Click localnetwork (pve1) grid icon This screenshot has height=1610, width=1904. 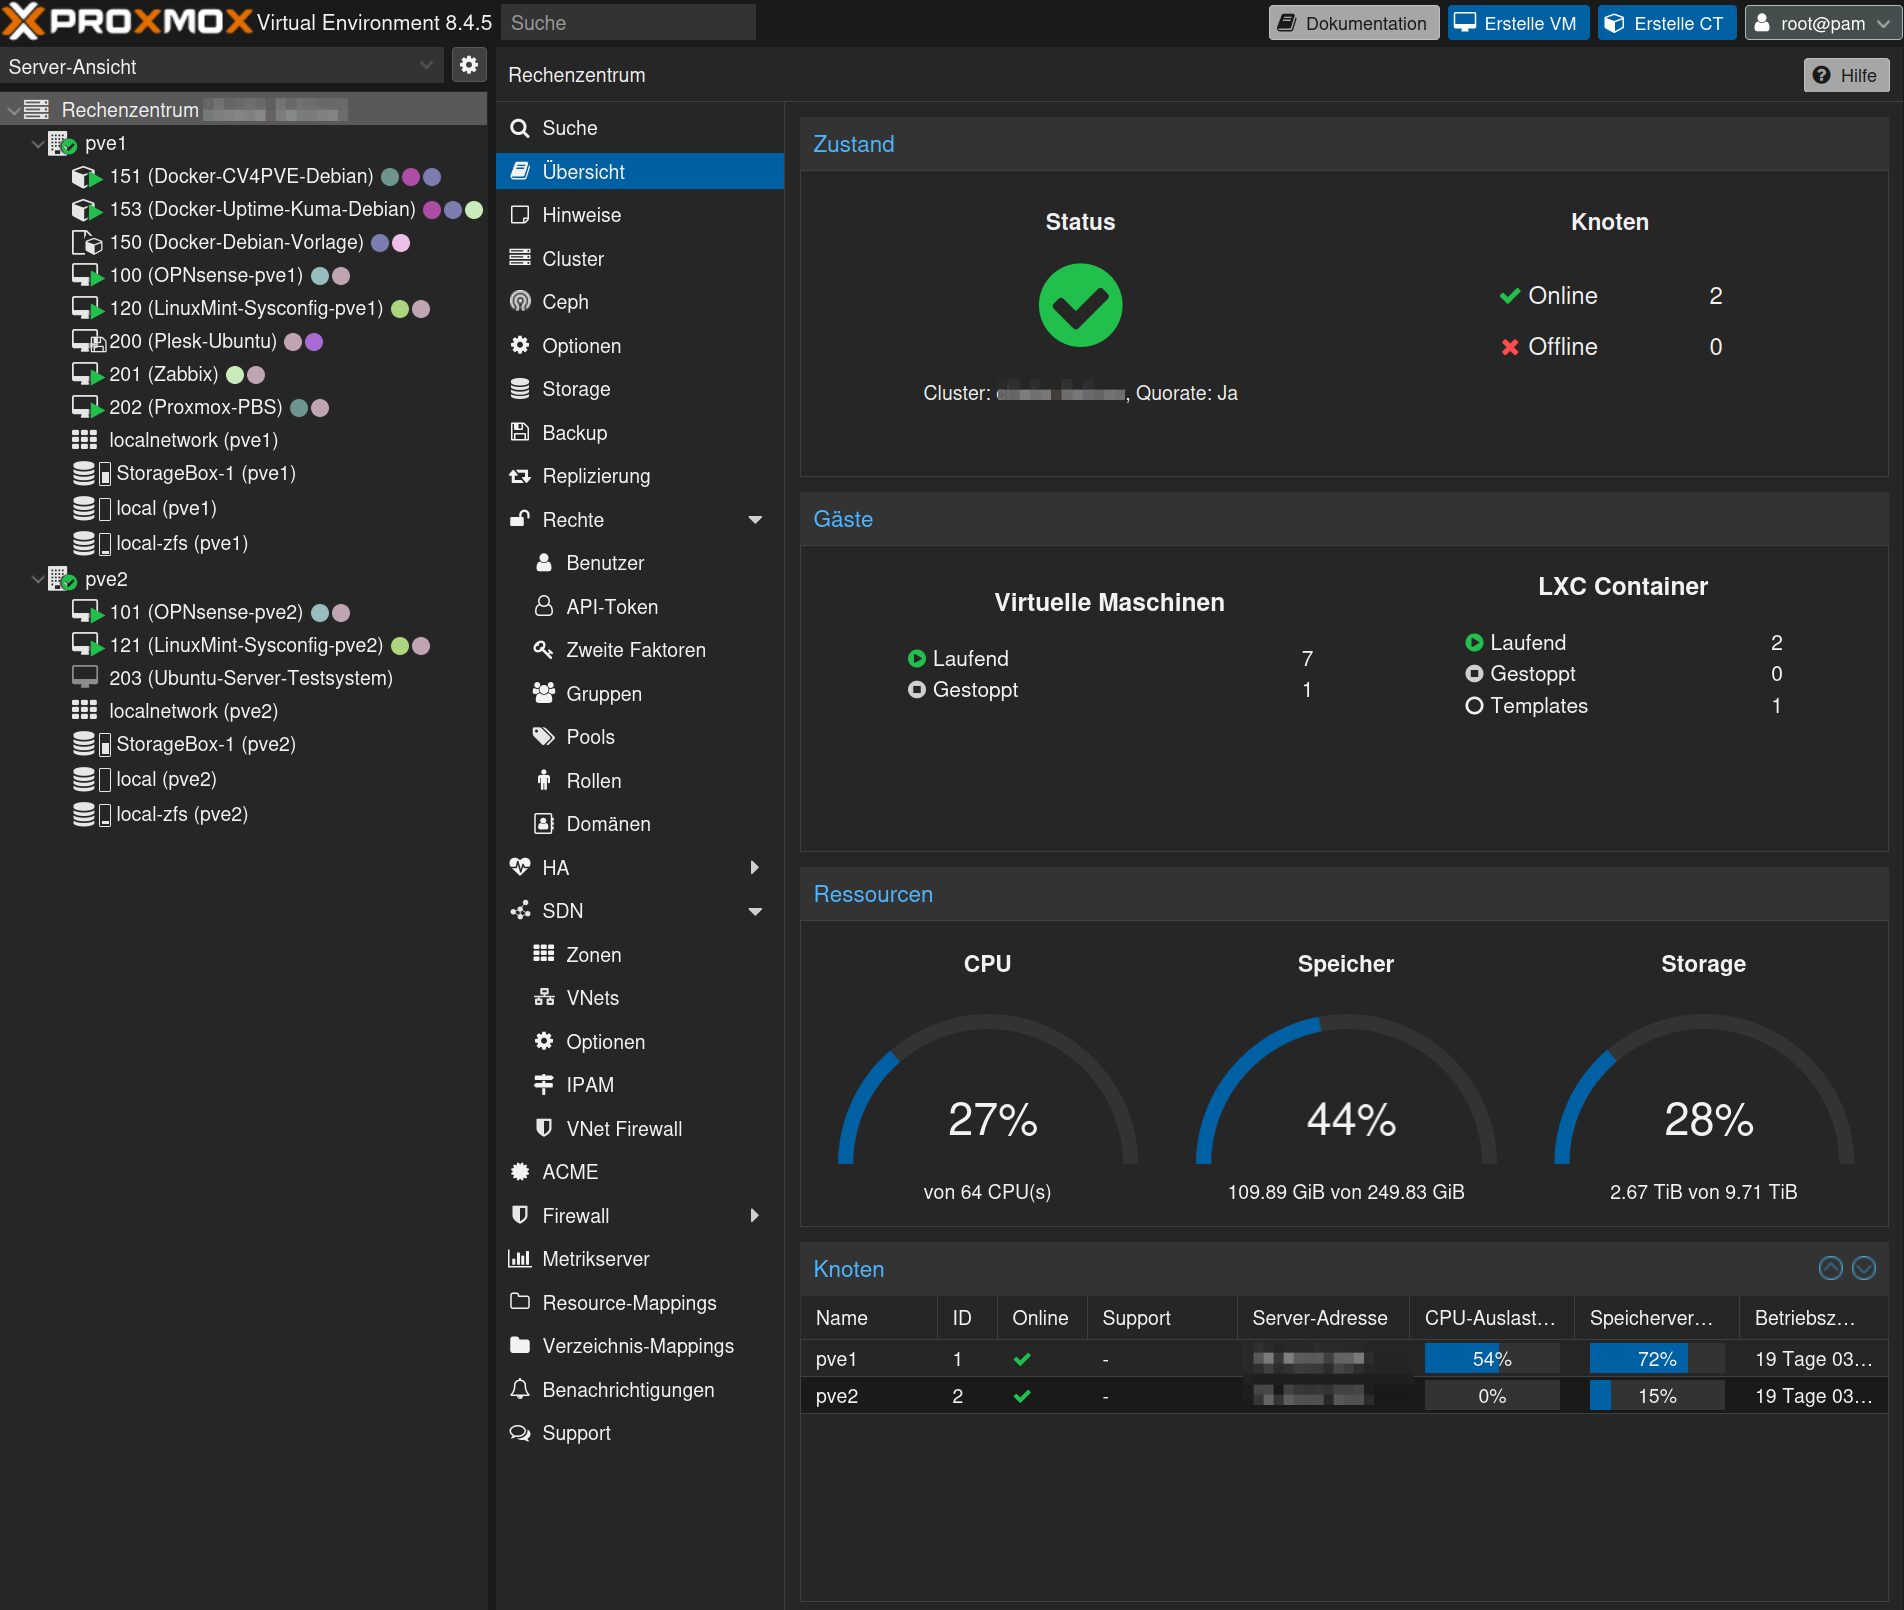click(85, 441)
